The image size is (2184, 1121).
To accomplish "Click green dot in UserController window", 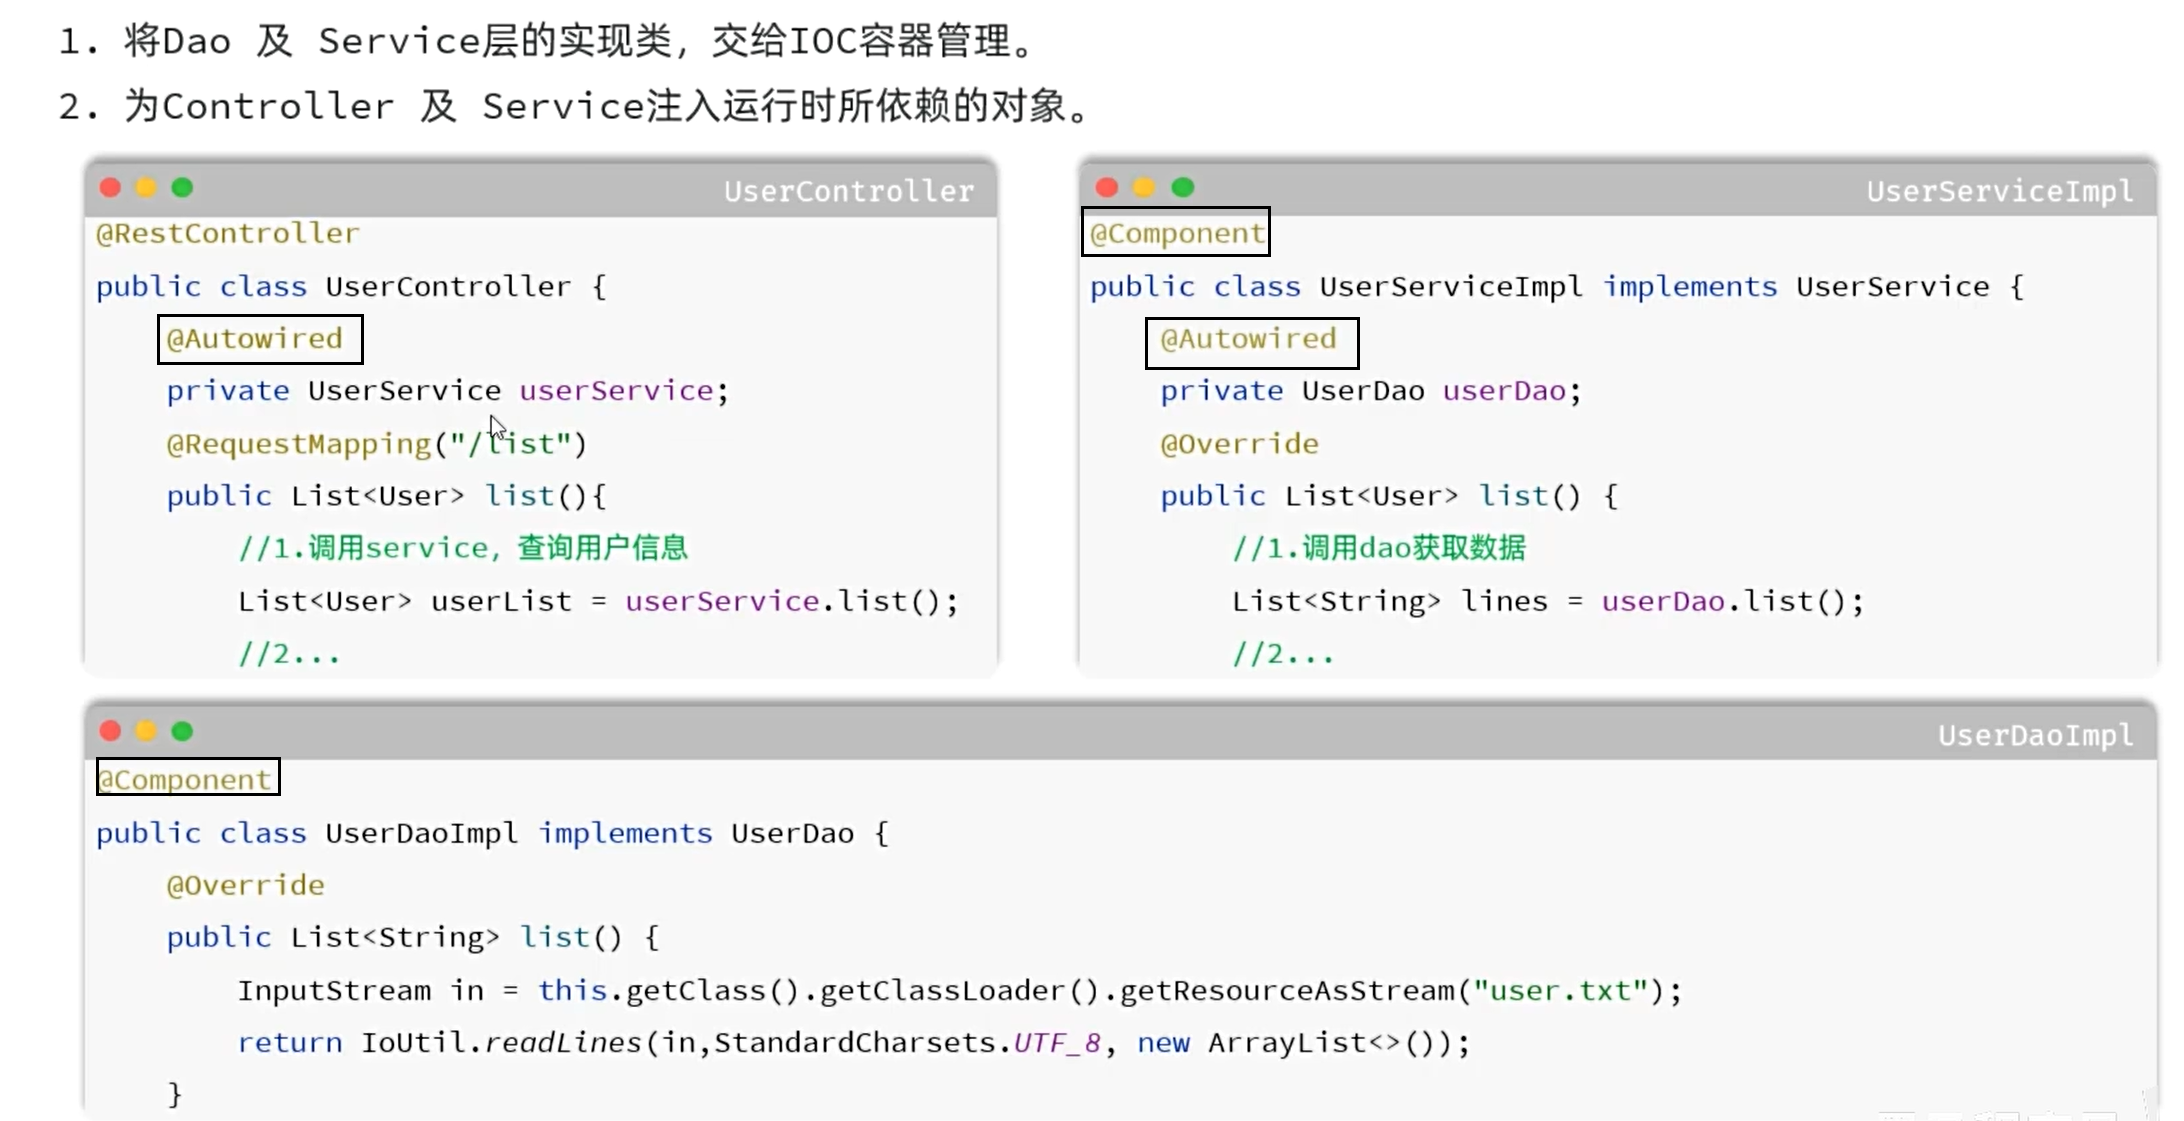I will (x=182, y=188).
